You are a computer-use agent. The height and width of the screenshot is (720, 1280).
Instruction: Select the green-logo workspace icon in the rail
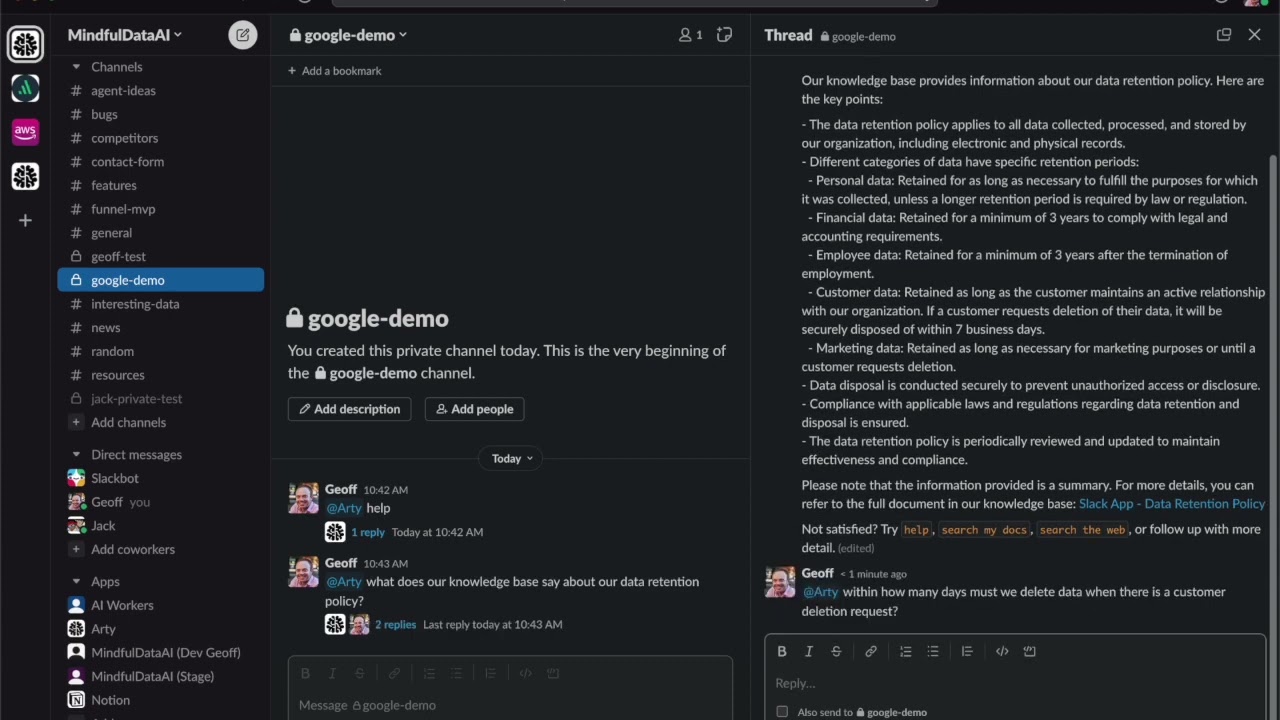point(25,88)
